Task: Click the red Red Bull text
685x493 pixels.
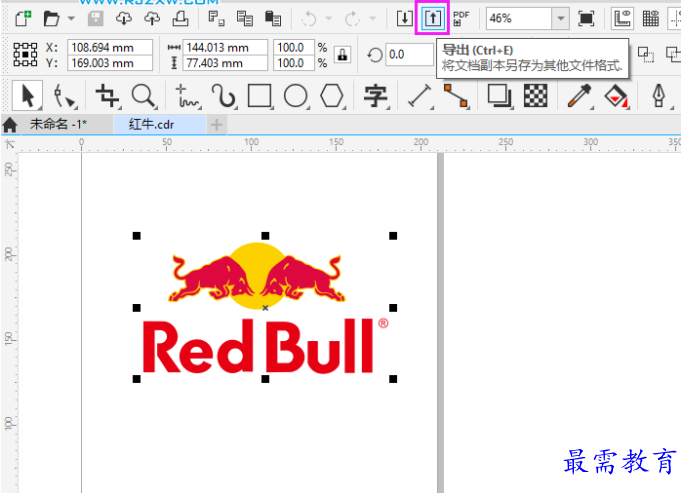Action: pos(258,346)
